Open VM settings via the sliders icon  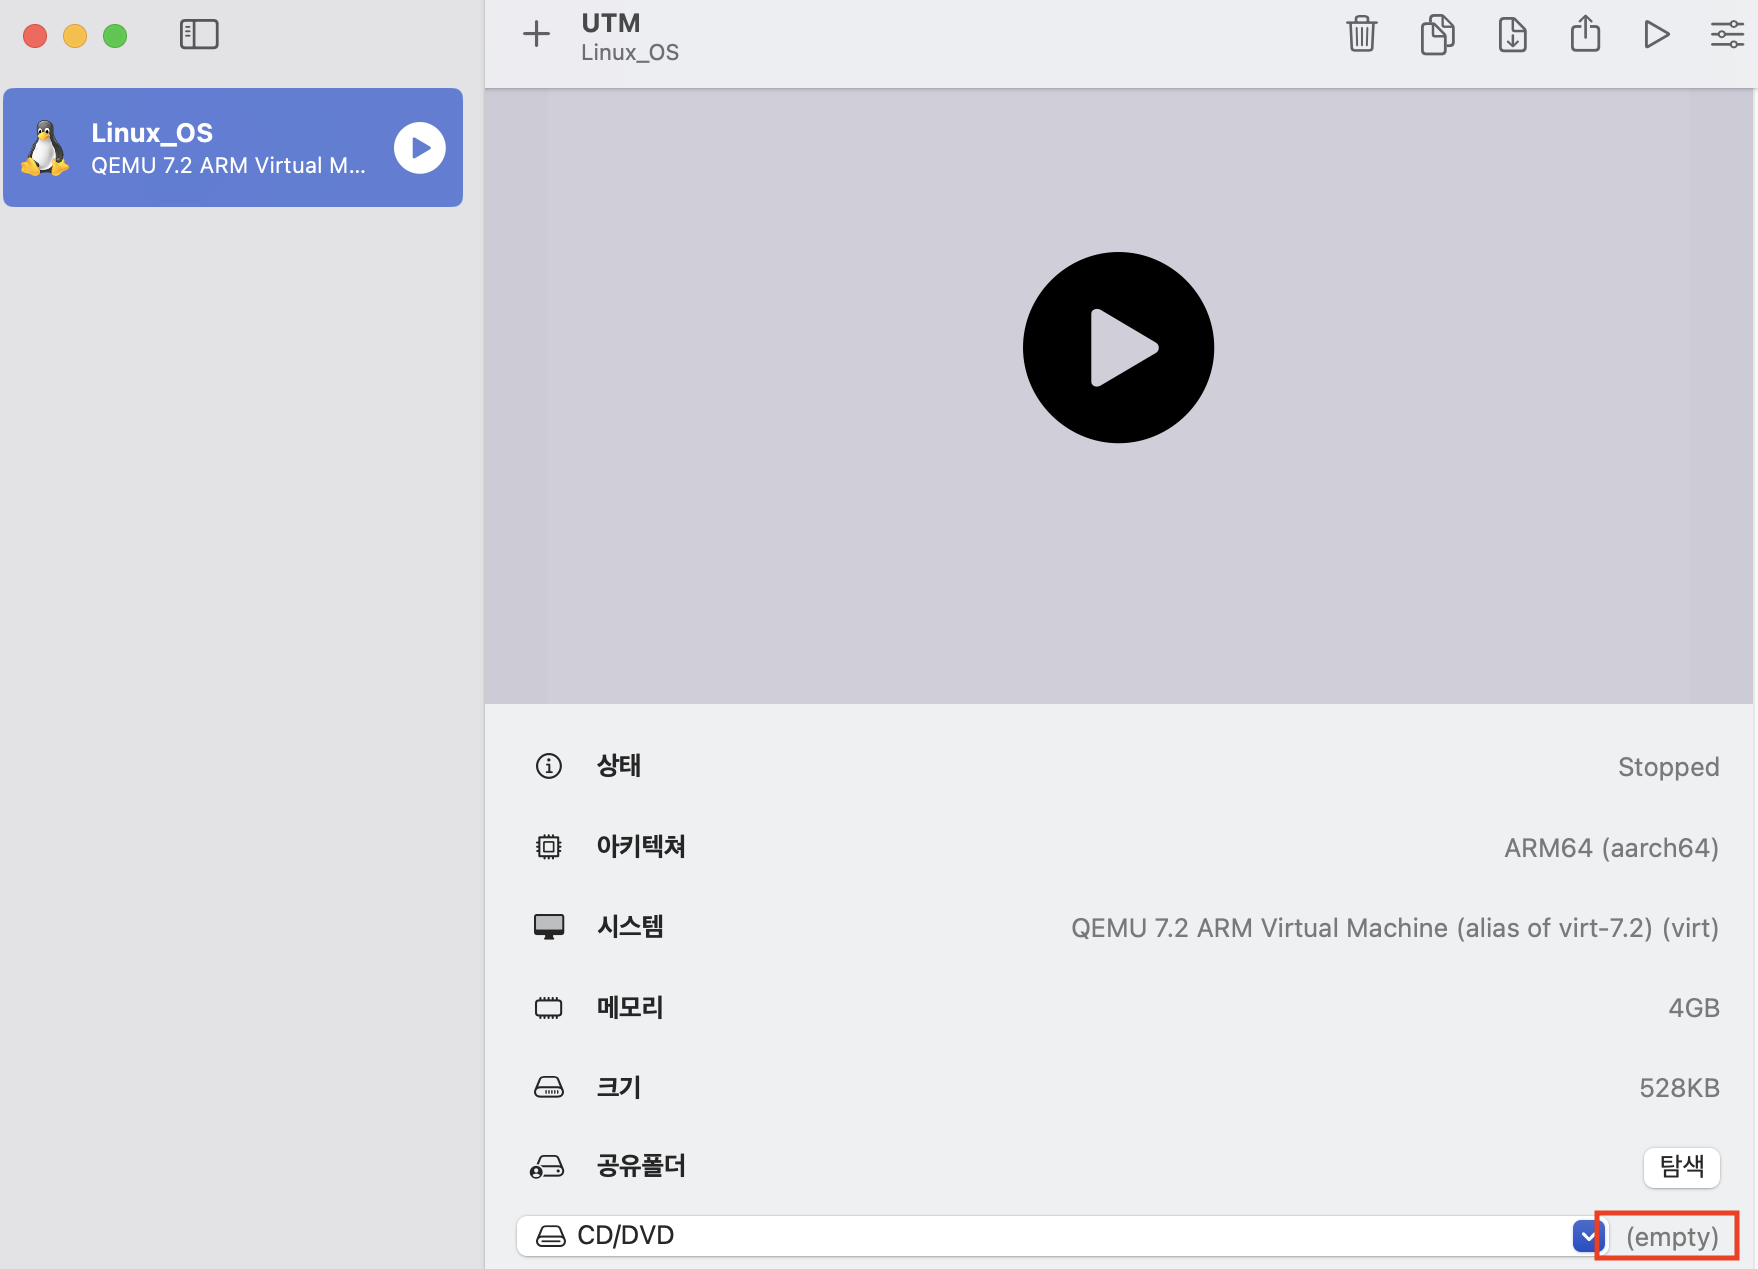click(1727, 35)
